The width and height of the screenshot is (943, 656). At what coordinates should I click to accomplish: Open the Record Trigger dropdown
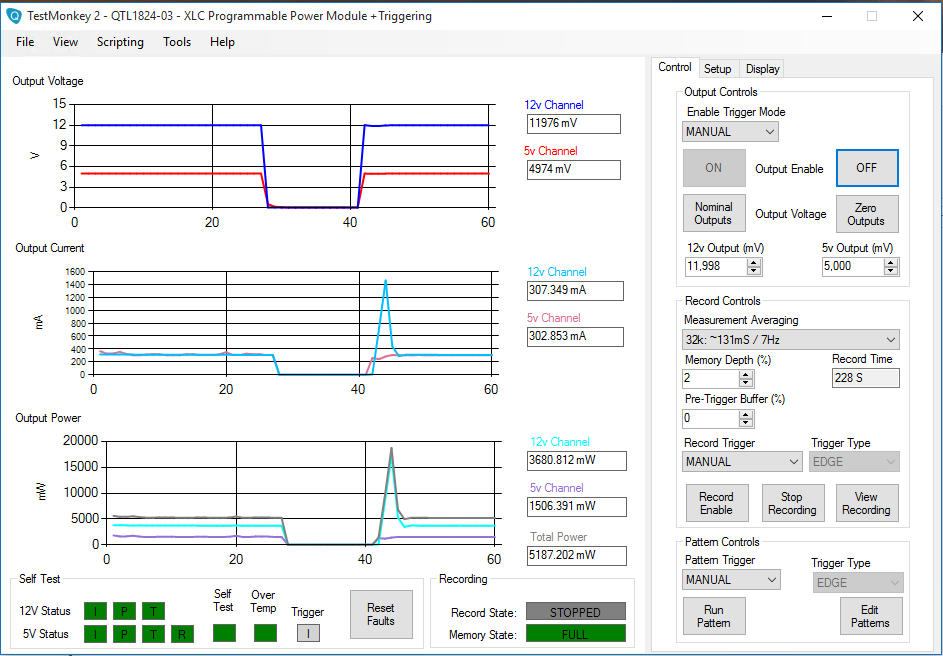742,462
